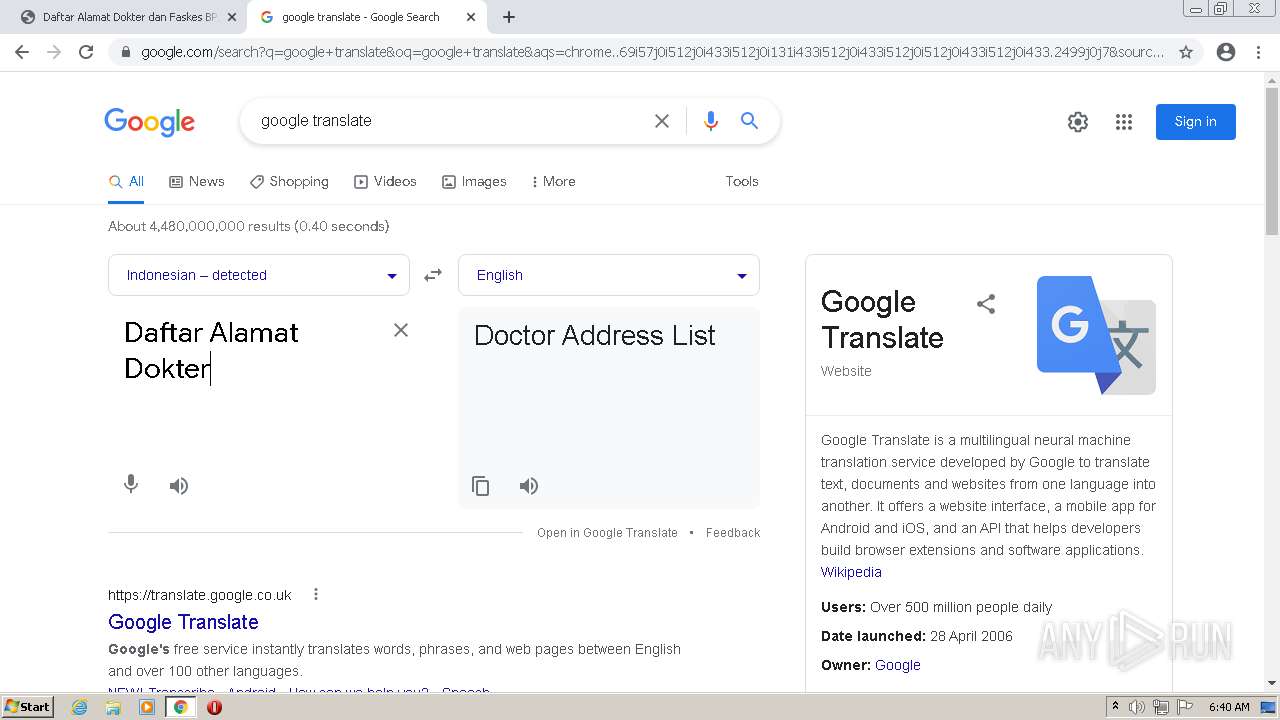This screenshot has width=1280, height=720.
Task: Close the Daftar Alamat Dokter tab
Action: 231,17
